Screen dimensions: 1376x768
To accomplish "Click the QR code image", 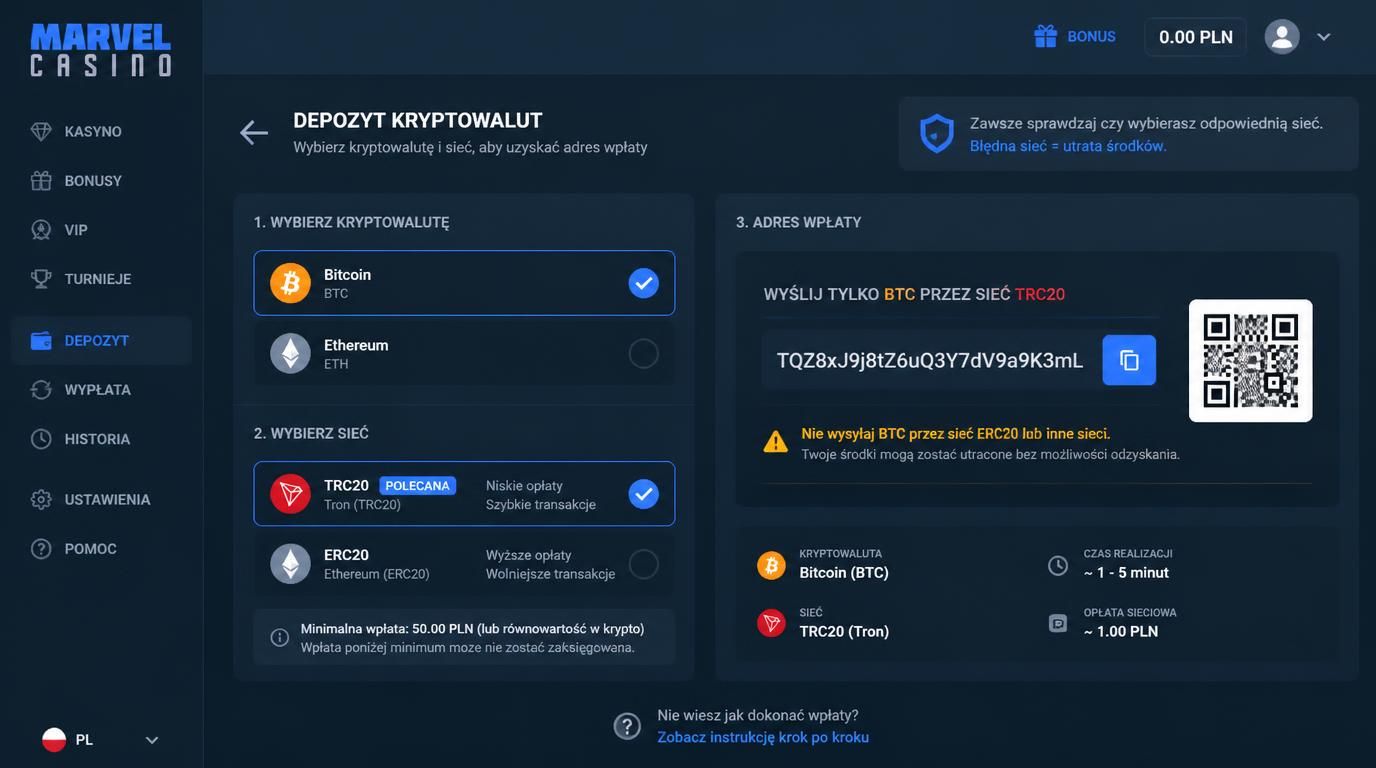I will coord(1251,361).
